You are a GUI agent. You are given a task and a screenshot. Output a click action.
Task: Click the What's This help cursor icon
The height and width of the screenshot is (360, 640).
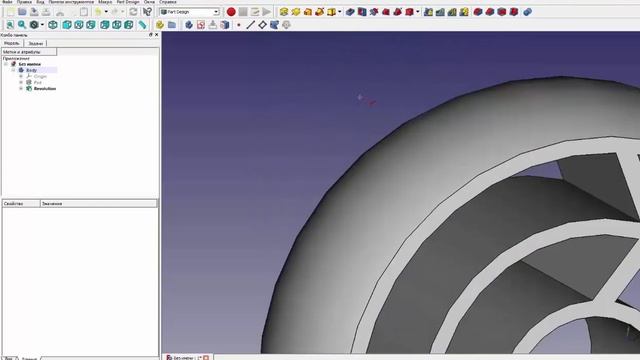(147, 12)
